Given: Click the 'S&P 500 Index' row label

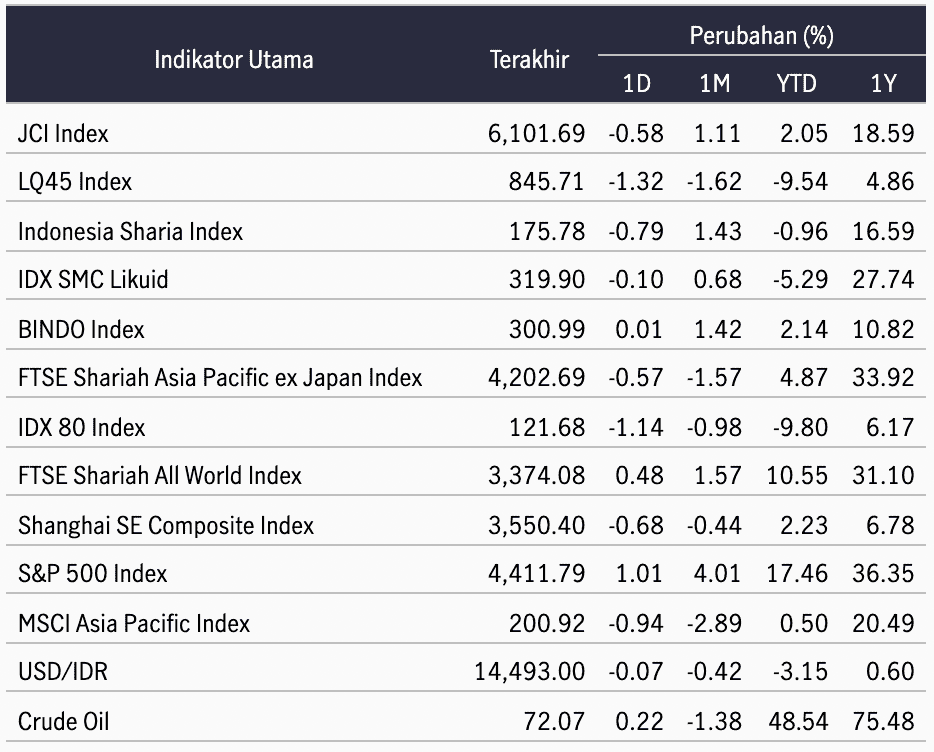Looking at the screenshot, I should click(92, 574).
